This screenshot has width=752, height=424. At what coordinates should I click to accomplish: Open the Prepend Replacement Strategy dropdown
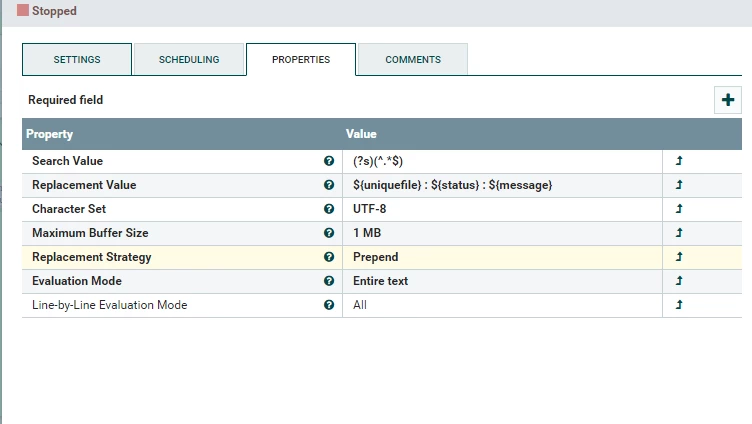click(503, 257)
